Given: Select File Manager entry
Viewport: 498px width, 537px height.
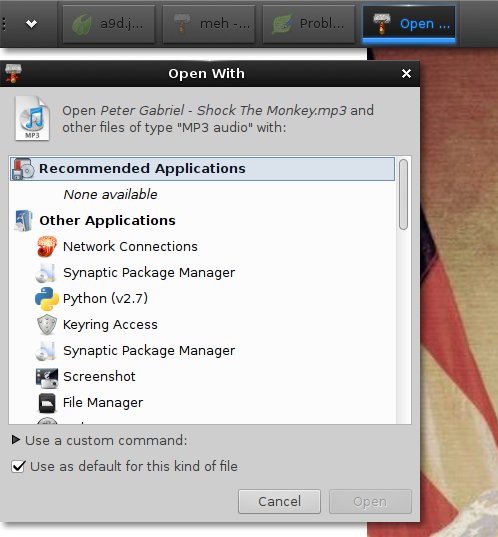Looking at the screenshot, I should click(x=202, y=402).
